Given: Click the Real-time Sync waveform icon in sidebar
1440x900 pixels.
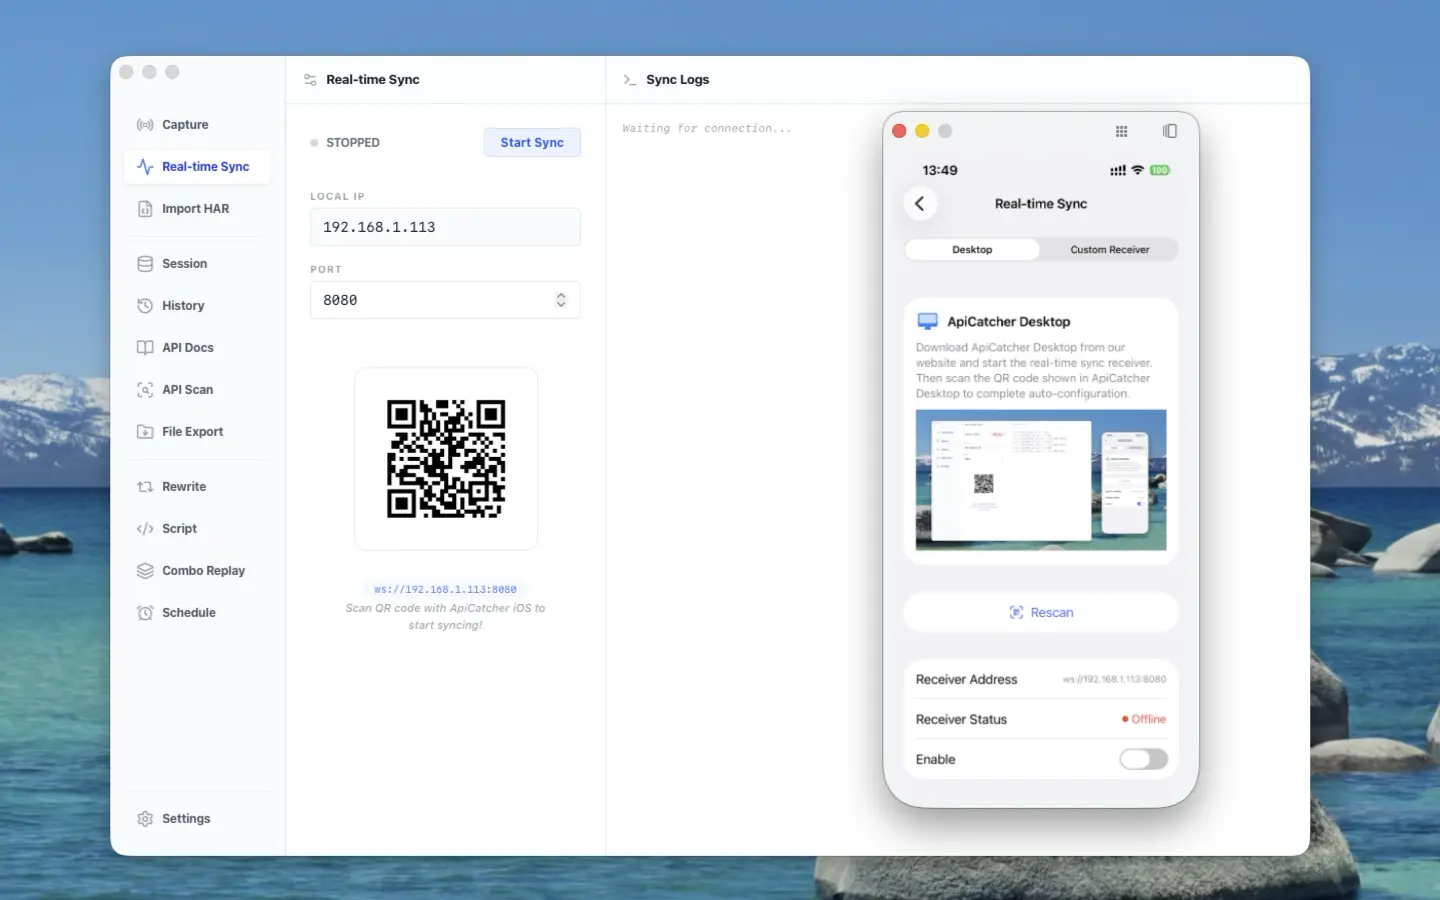Looking at the screenshot, I should [145, 167].
